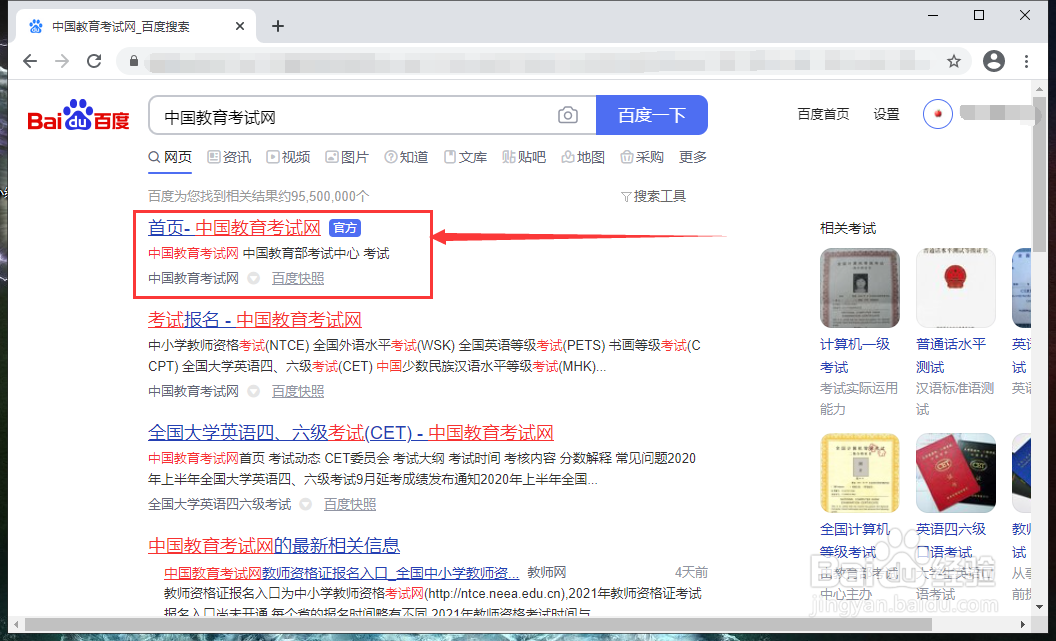Go back with the browser back arrow
This screenshot has height=641, width=1056.
[30, 61]
